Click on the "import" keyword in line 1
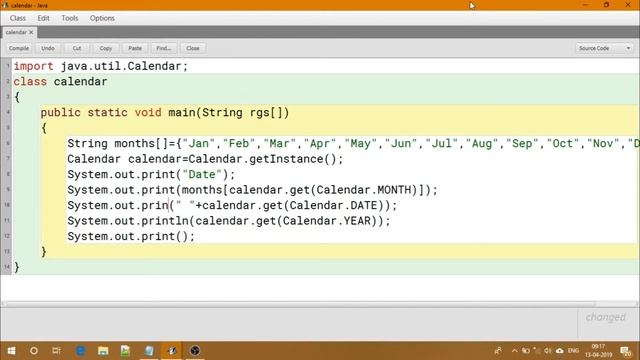Viewport: 640px width, 360px height. coord(33,66)
